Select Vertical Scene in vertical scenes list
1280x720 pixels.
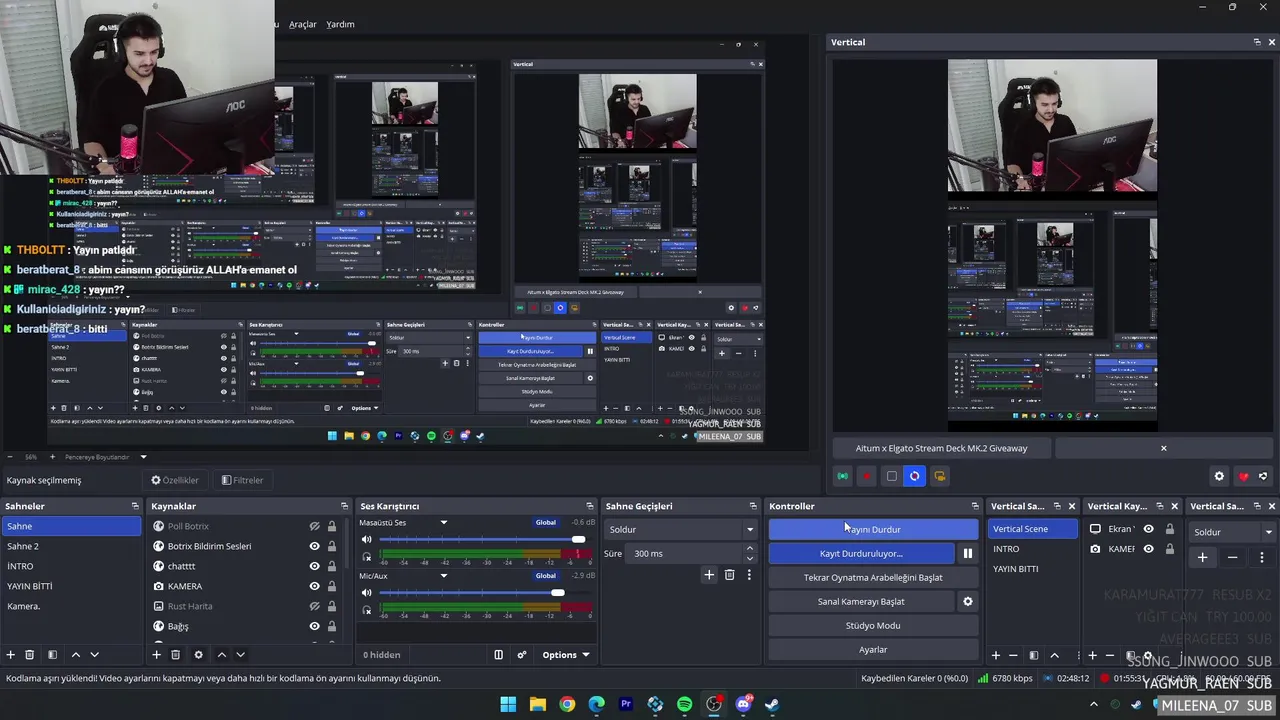pos(1034,529)
